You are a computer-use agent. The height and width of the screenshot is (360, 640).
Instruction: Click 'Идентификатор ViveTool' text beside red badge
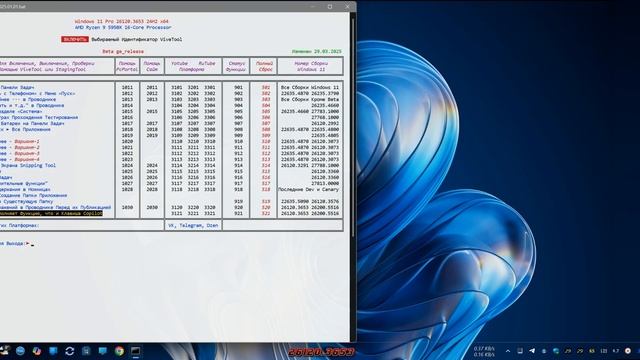point(152,39)
